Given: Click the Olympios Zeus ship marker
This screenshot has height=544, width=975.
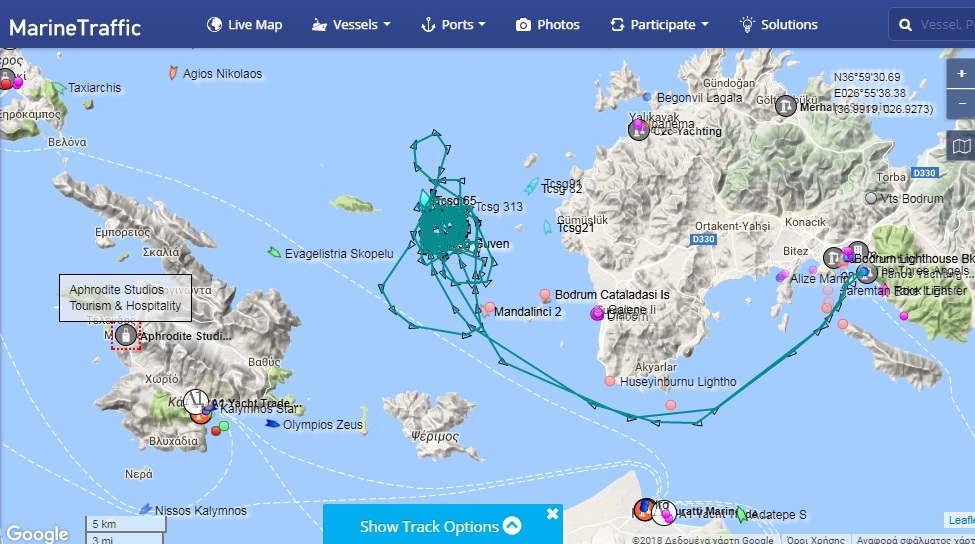Looking at the screenshot, I should [x=272, y=424].
